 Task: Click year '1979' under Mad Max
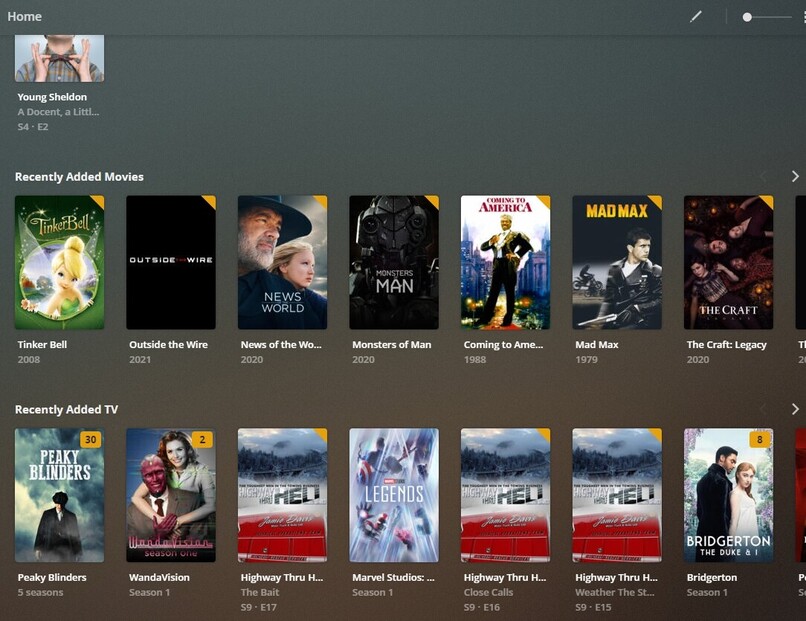587,359
